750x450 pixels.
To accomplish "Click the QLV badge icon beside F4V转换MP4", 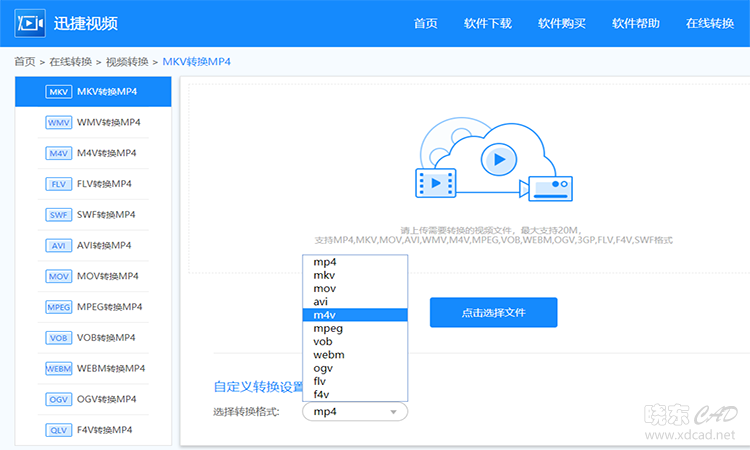I will 58,430.
